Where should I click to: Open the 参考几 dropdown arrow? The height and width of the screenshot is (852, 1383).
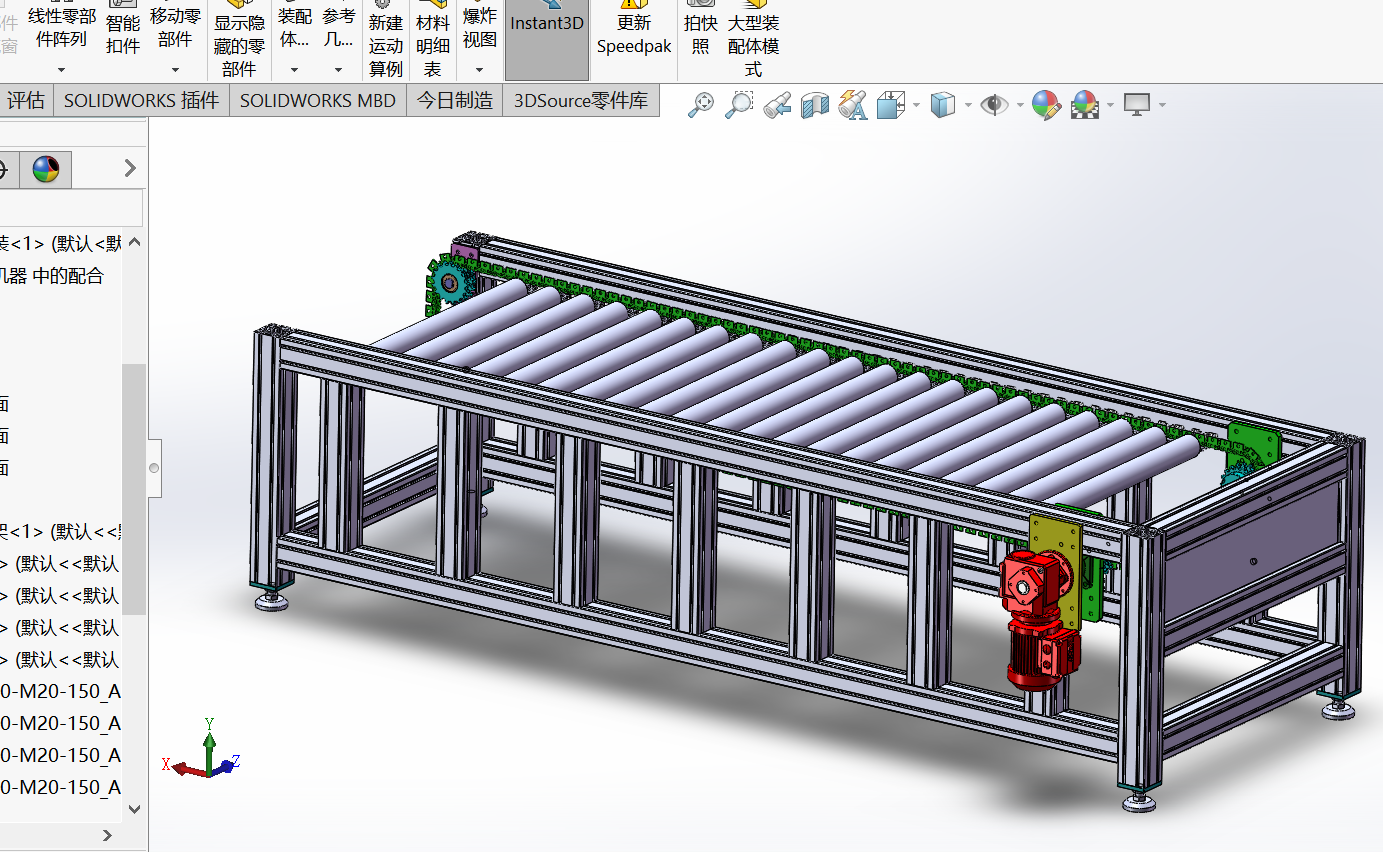[x=339, y=70]
